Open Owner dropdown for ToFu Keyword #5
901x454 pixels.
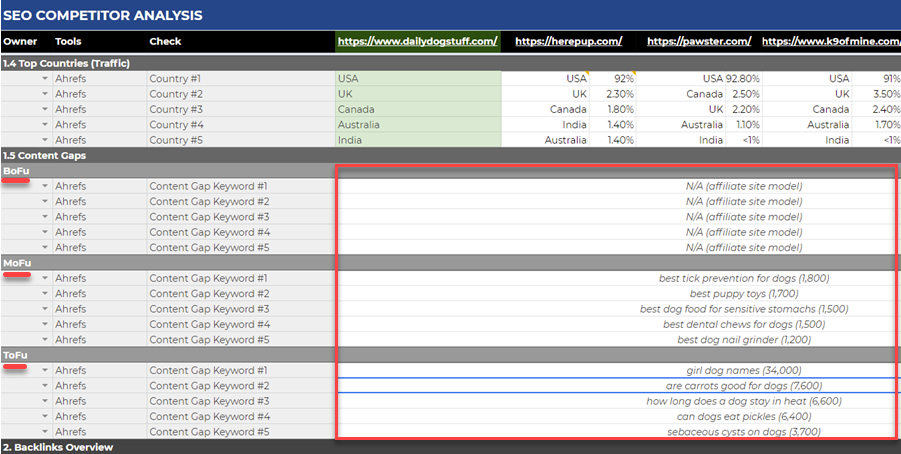44,432
